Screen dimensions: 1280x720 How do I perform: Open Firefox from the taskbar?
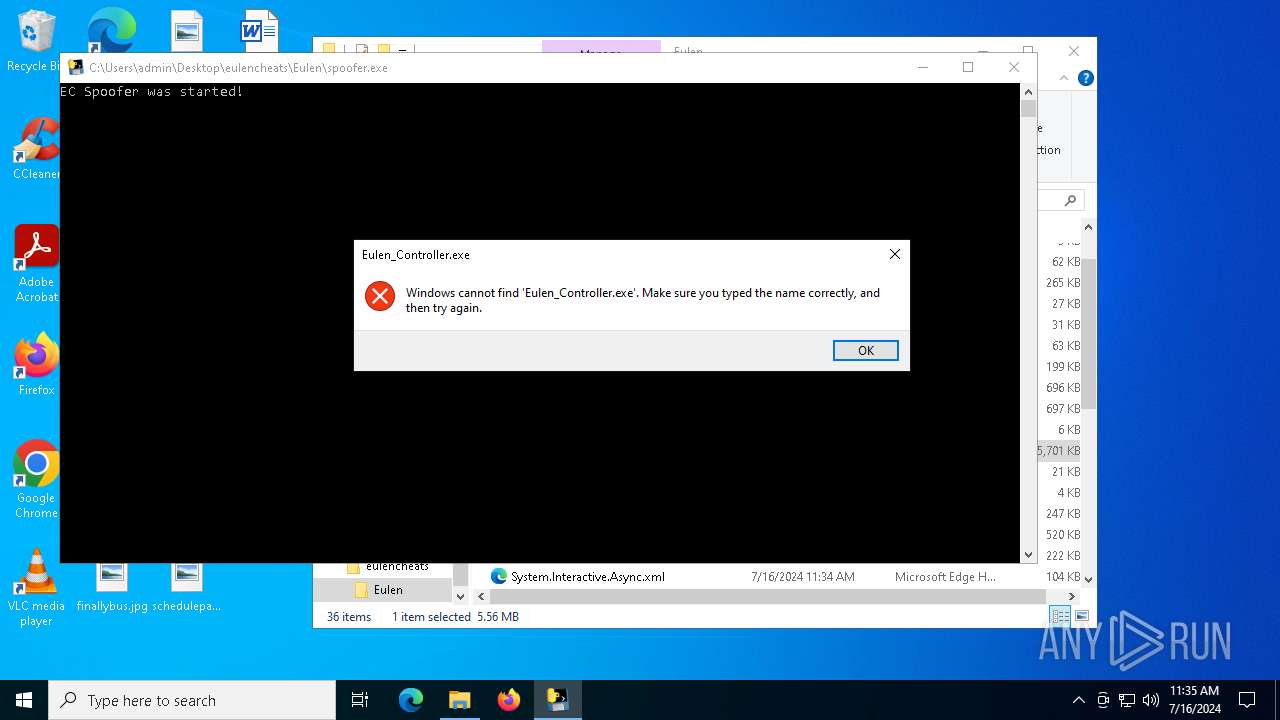(x=508, y=700)
